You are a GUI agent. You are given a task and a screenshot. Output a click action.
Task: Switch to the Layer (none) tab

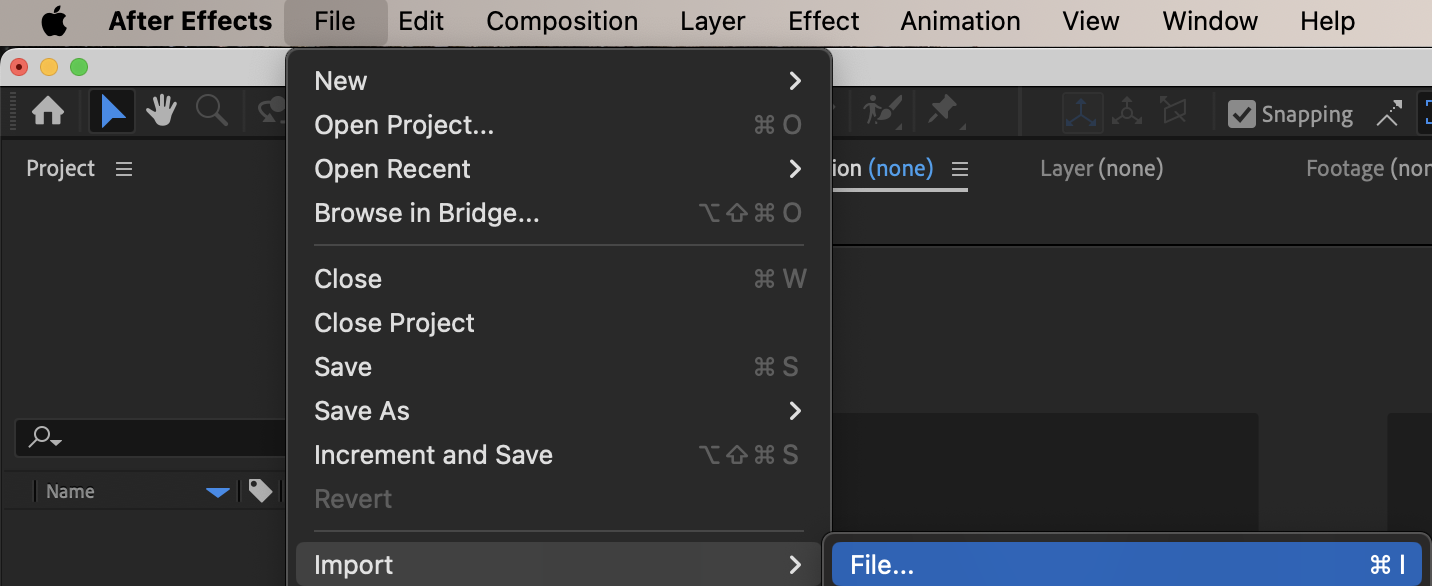click(x=1101, y=169)
